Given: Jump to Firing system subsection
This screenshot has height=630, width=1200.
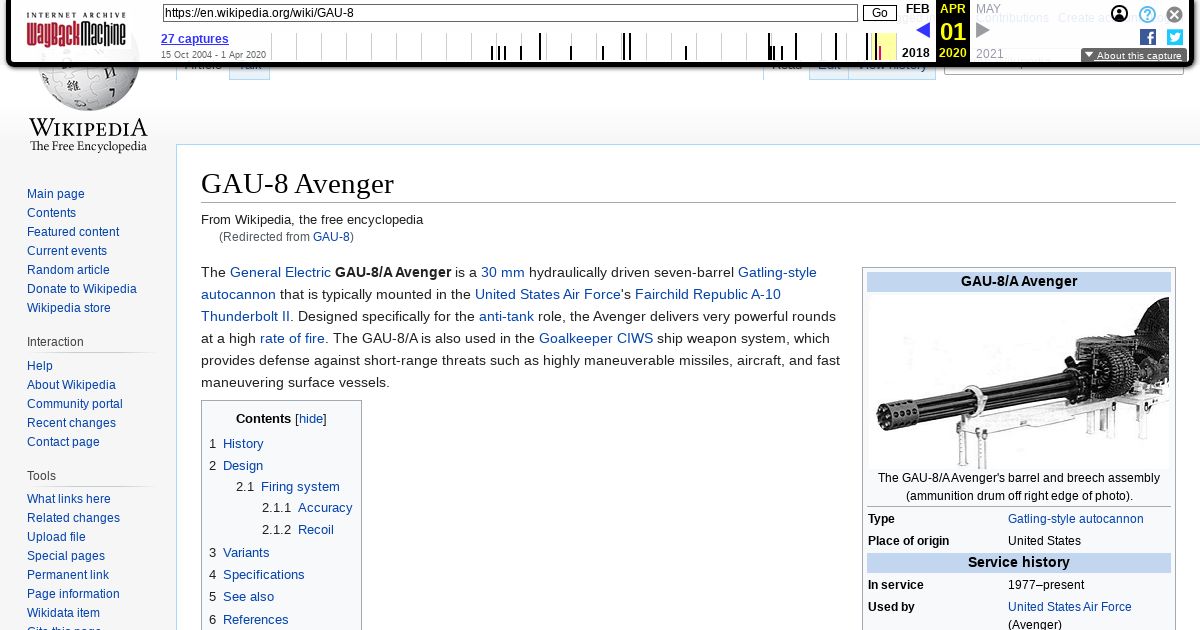Looking at the screenshot, I should click(x=300, y=487).
